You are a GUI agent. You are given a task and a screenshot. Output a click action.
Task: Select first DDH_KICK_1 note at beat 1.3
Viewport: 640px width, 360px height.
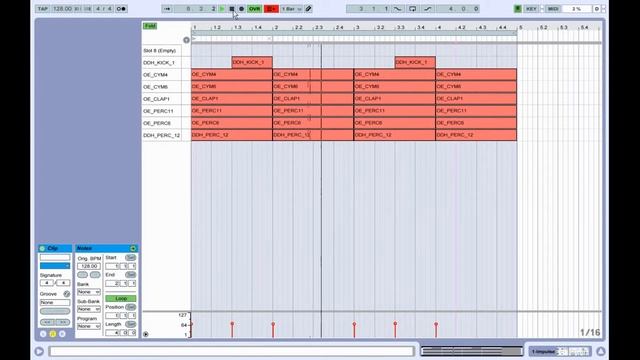pyautogui.click(x=252, y=62)
